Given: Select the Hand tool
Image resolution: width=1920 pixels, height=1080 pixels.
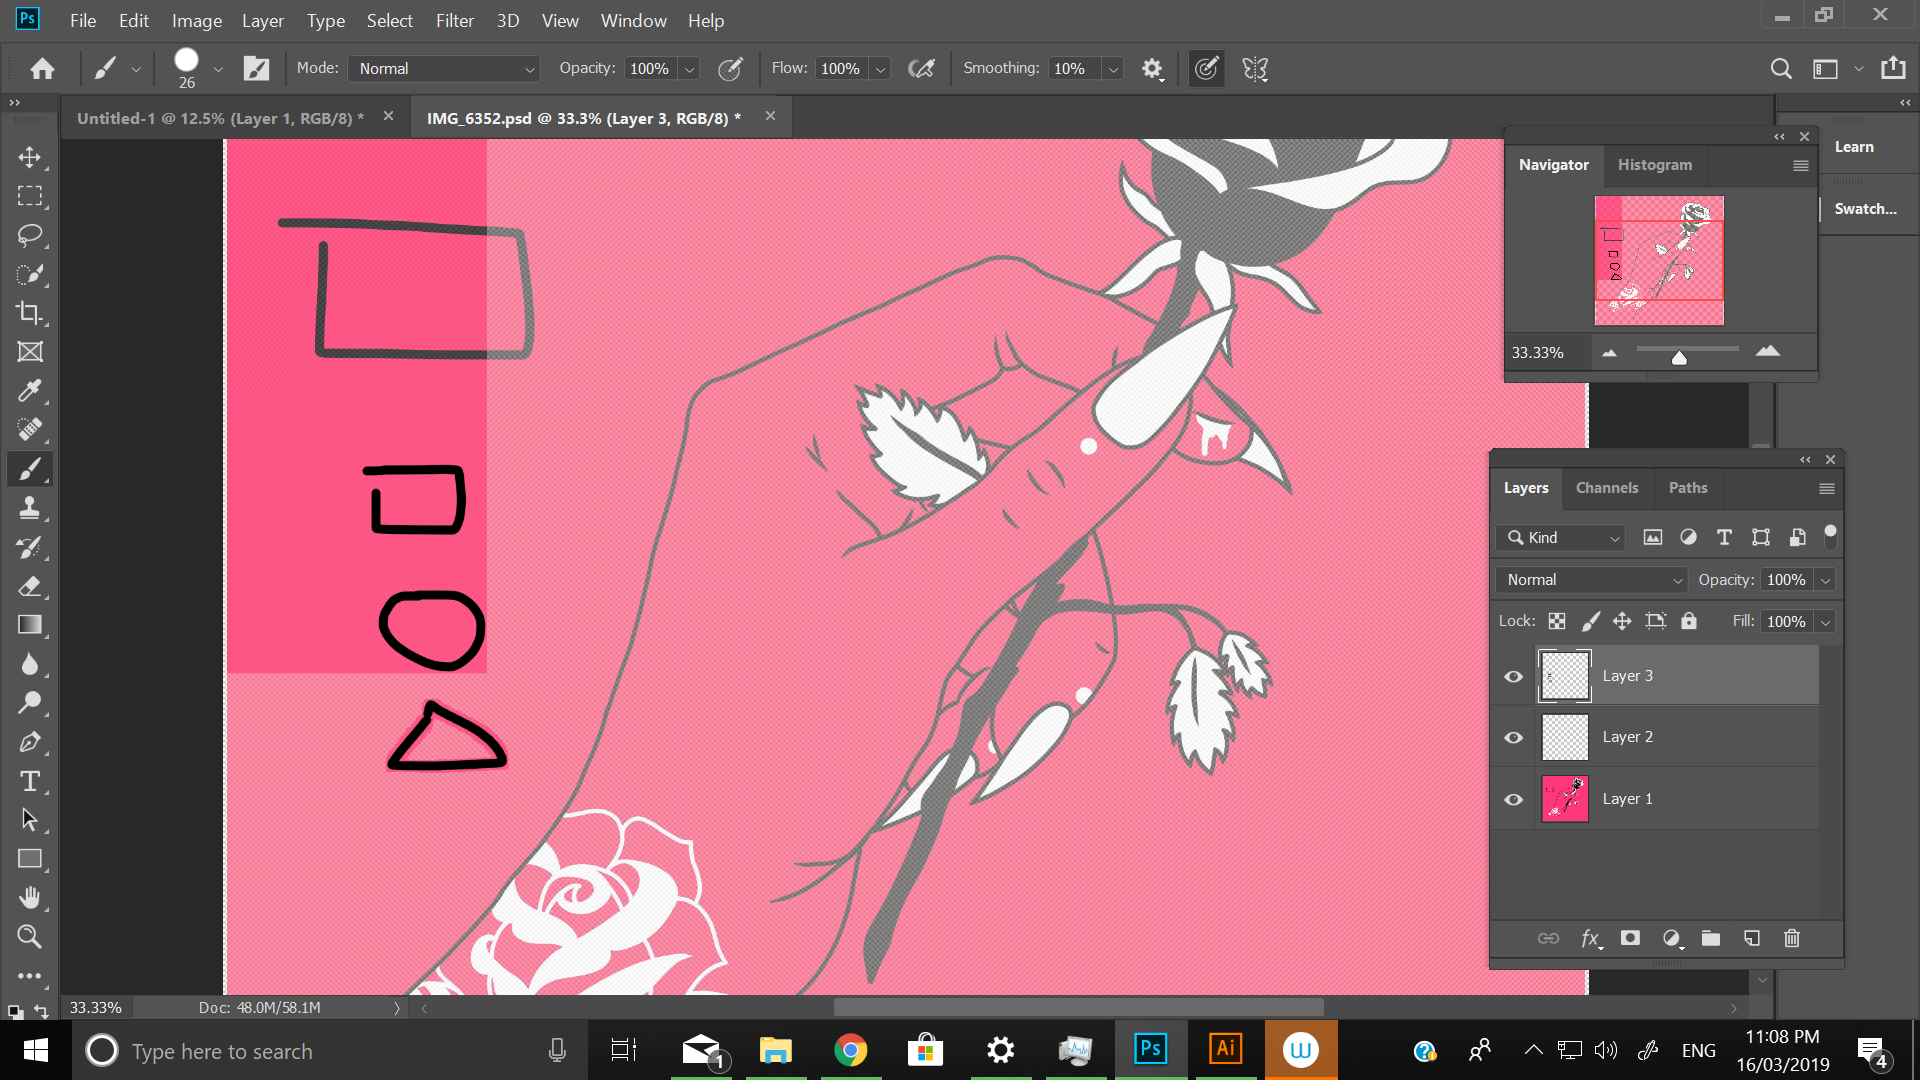Looking at the screenshot, I should point(30,898).
